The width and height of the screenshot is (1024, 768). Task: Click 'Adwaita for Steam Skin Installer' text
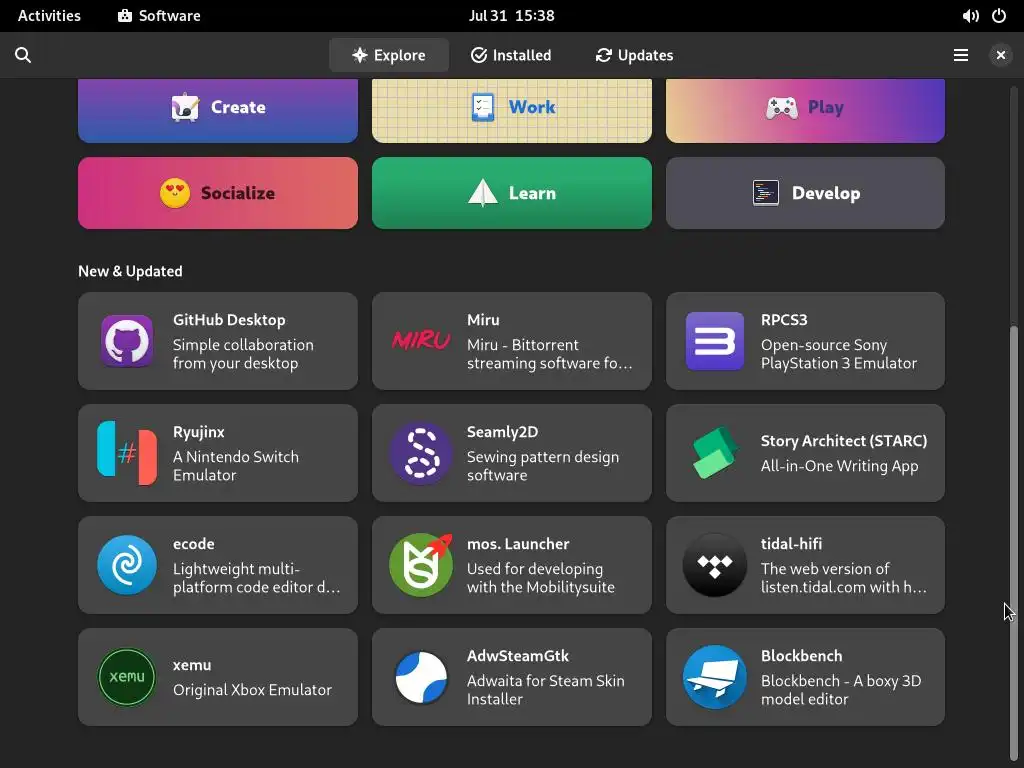pos(545,690)
